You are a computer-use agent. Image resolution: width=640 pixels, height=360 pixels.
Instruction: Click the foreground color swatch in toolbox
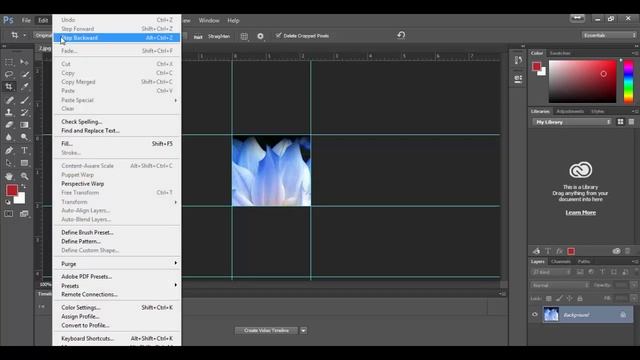tap(12, 190)
